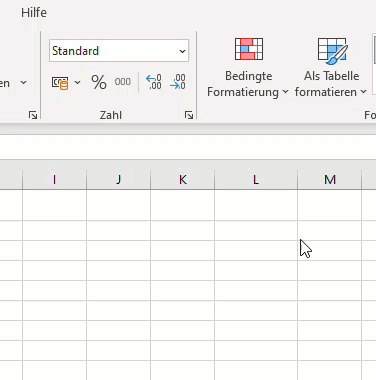
Task: Open the alignment group dialog launcher
Action: point(33,115)
